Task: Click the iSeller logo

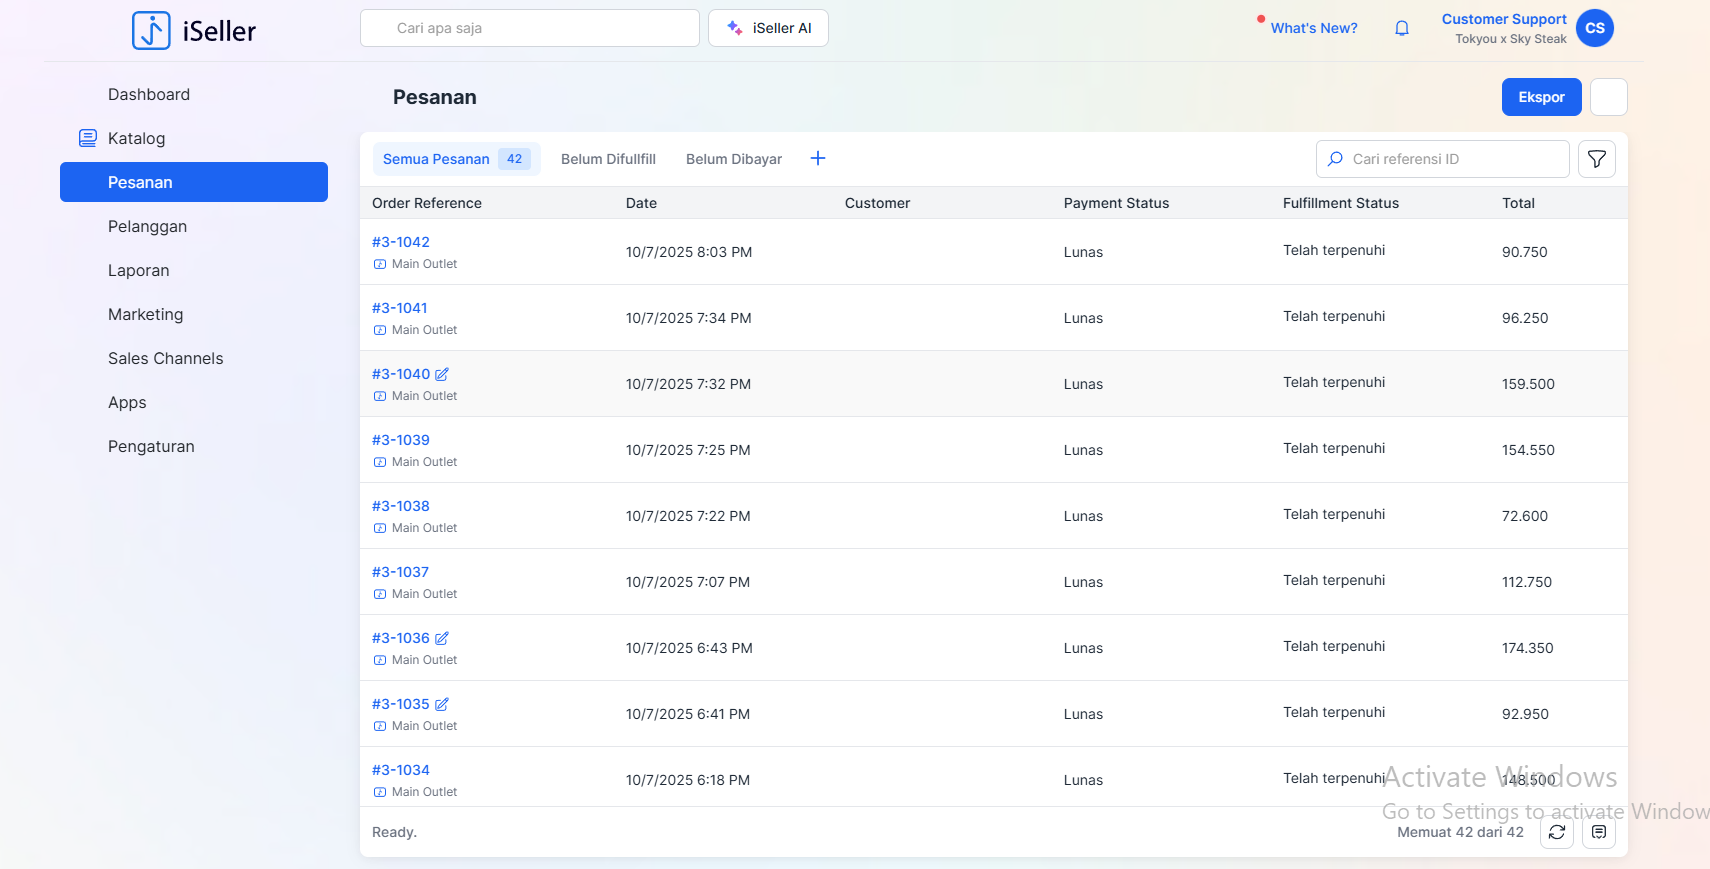Action: pyautogui.click(x=194, y=31)
